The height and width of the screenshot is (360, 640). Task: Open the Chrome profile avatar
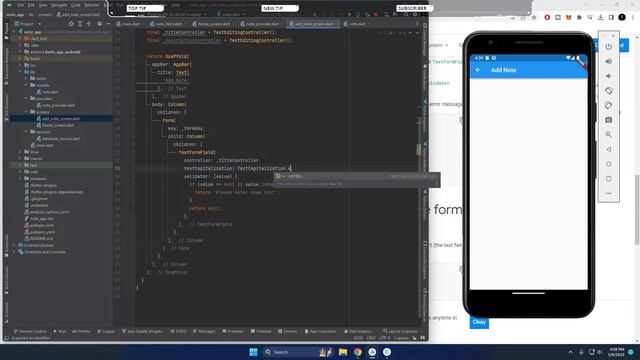point(622,17)
